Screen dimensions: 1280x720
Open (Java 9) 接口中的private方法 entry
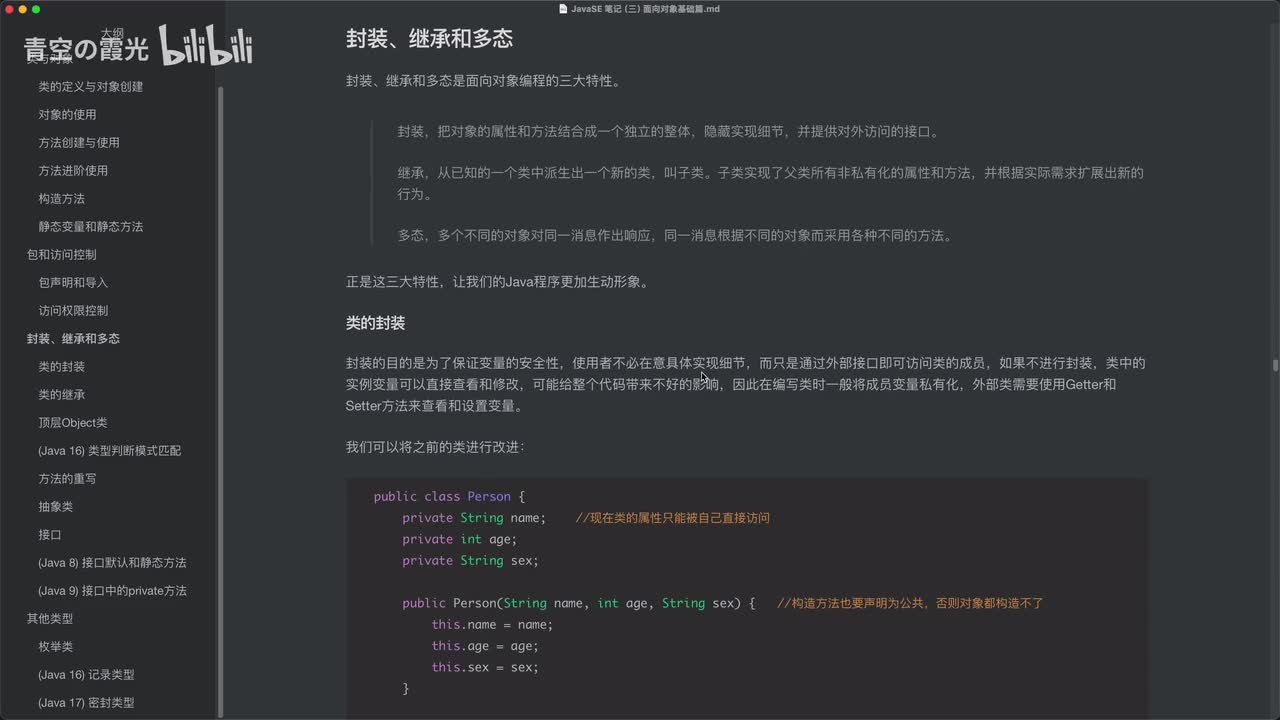pyautogui.click(x=112, y=591)
